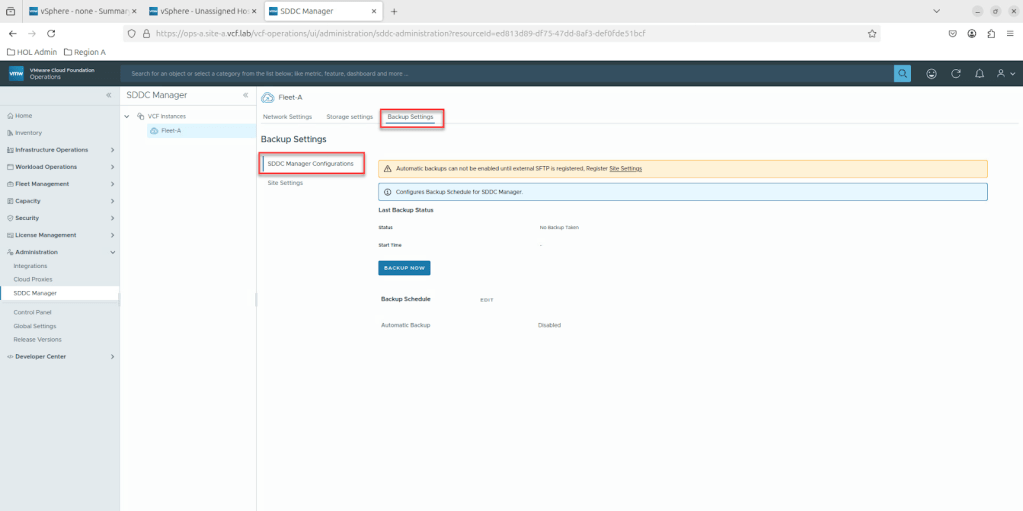Expand Fleet Management menu
1023x511 pixels.
(x=59, y=183)
